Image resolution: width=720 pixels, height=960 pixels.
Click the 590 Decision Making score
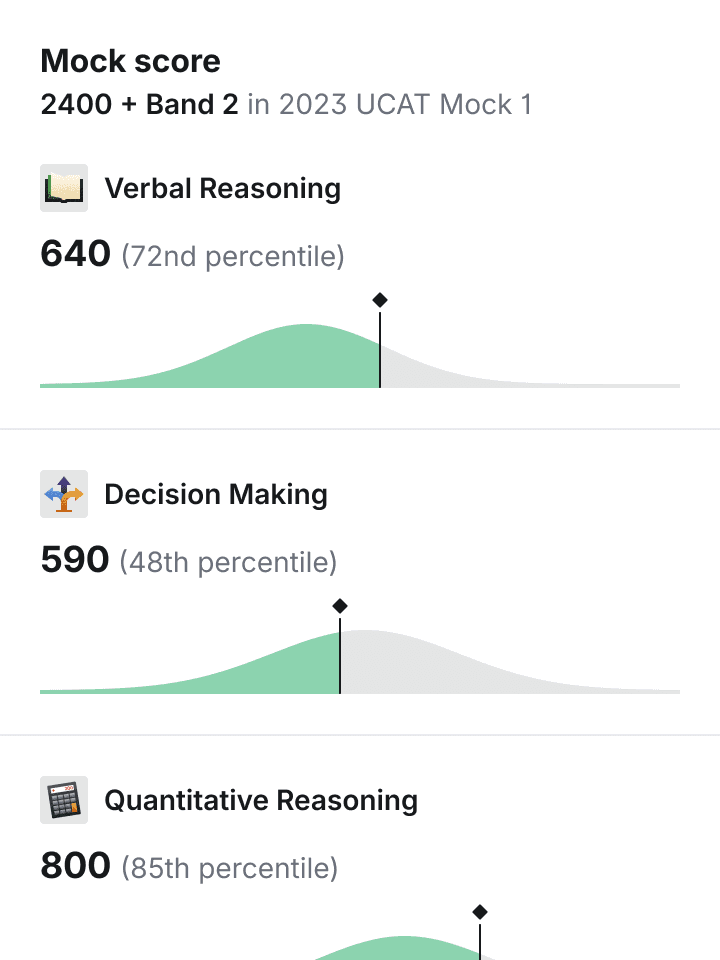click(75, 560)
